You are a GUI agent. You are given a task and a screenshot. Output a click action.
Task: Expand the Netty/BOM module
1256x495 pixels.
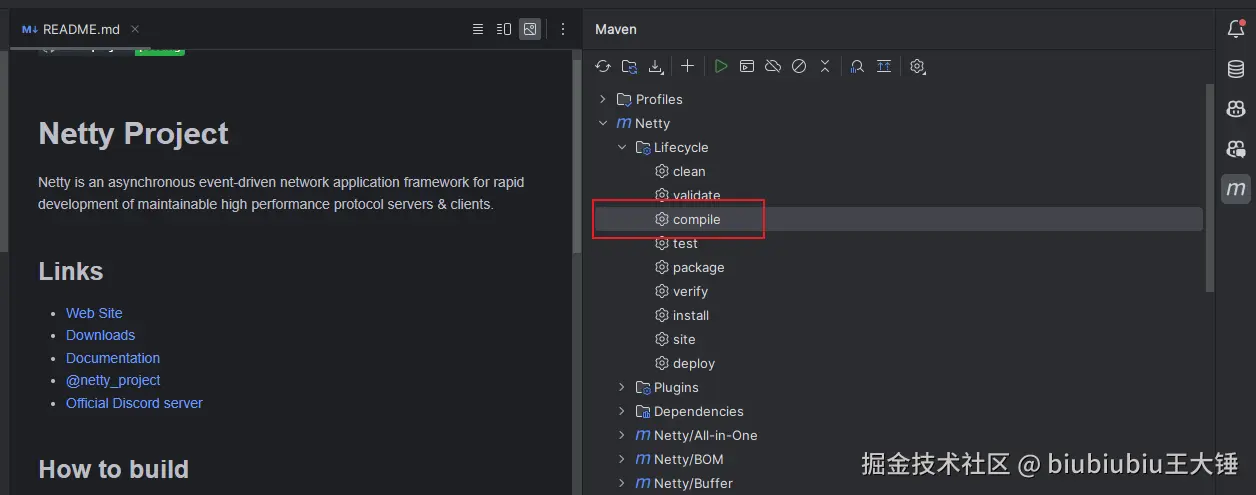pos(621,459)
